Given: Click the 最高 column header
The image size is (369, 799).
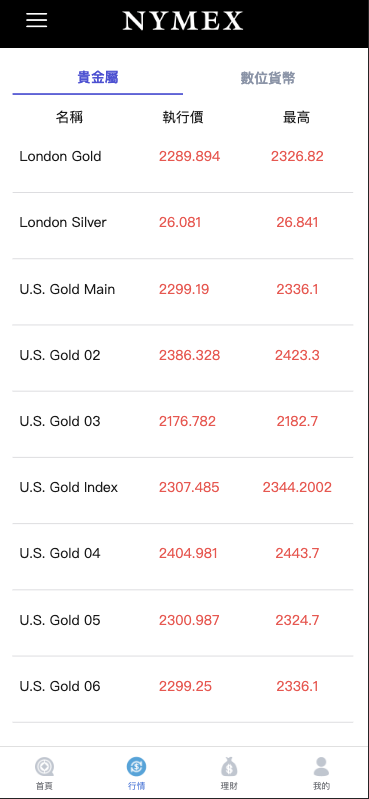Looking at the screenshot, I should (x=297, y=118).
